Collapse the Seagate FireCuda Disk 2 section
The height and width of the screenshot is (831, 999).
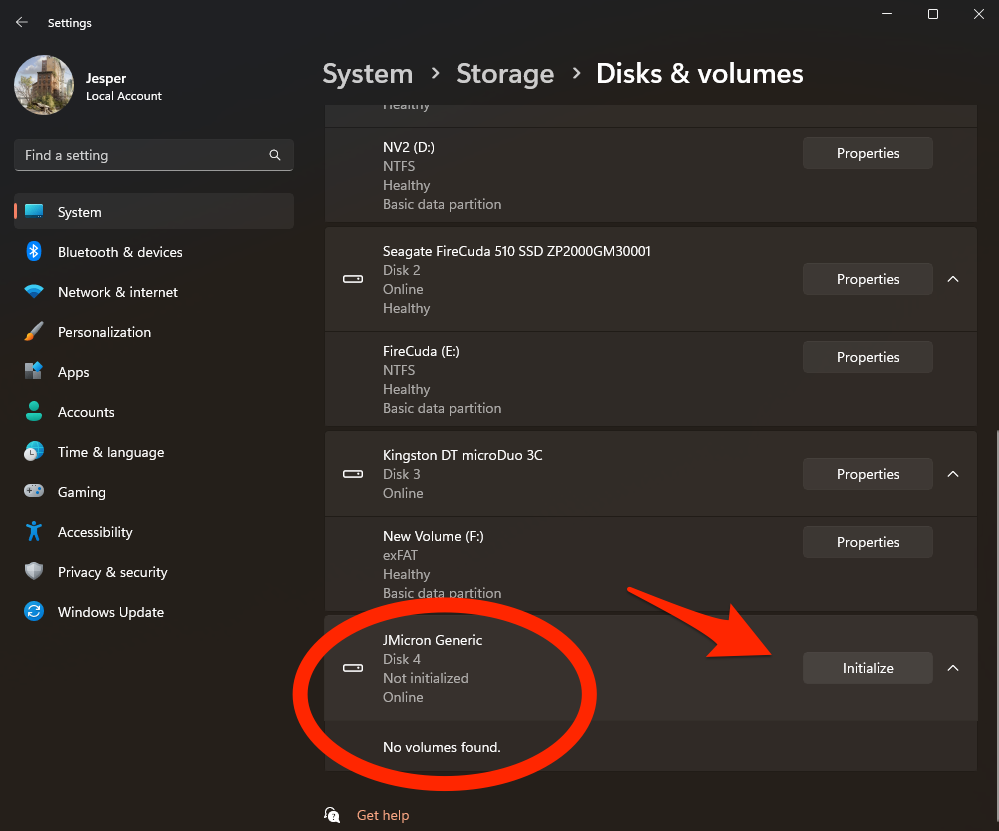953,279
